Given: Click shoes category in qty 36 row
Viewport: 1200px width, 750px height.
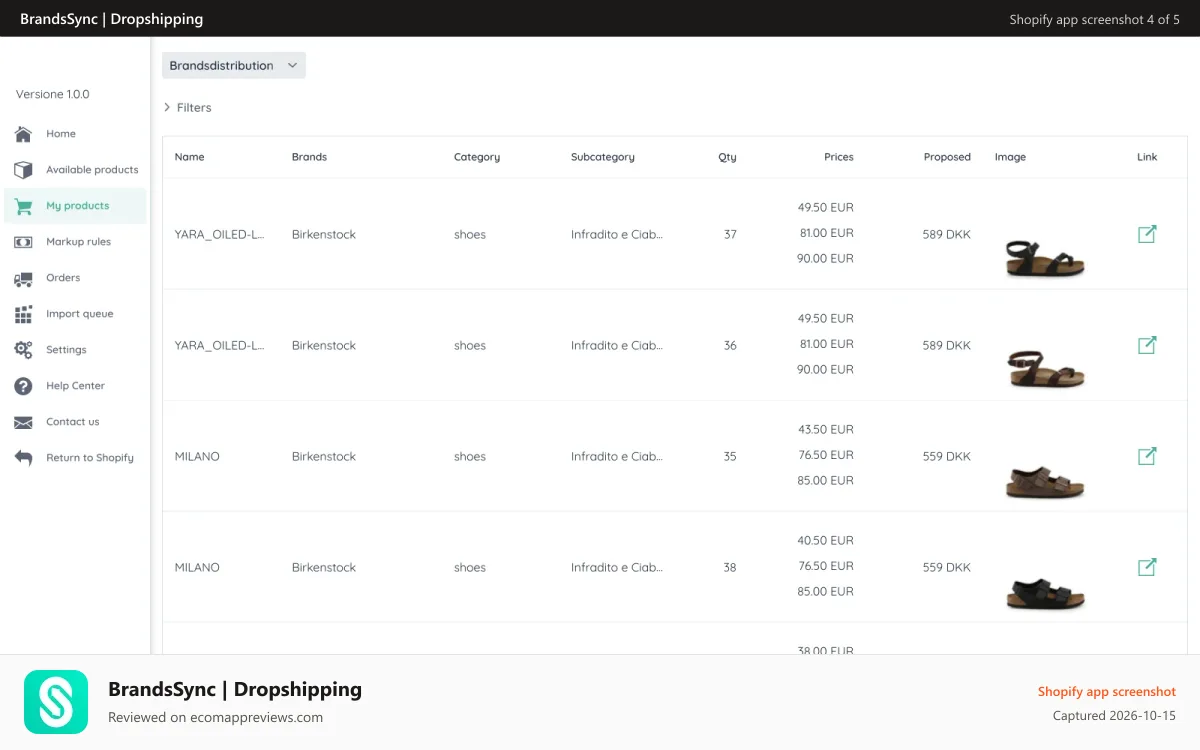Looking at the screenshot, I should 470,345.
